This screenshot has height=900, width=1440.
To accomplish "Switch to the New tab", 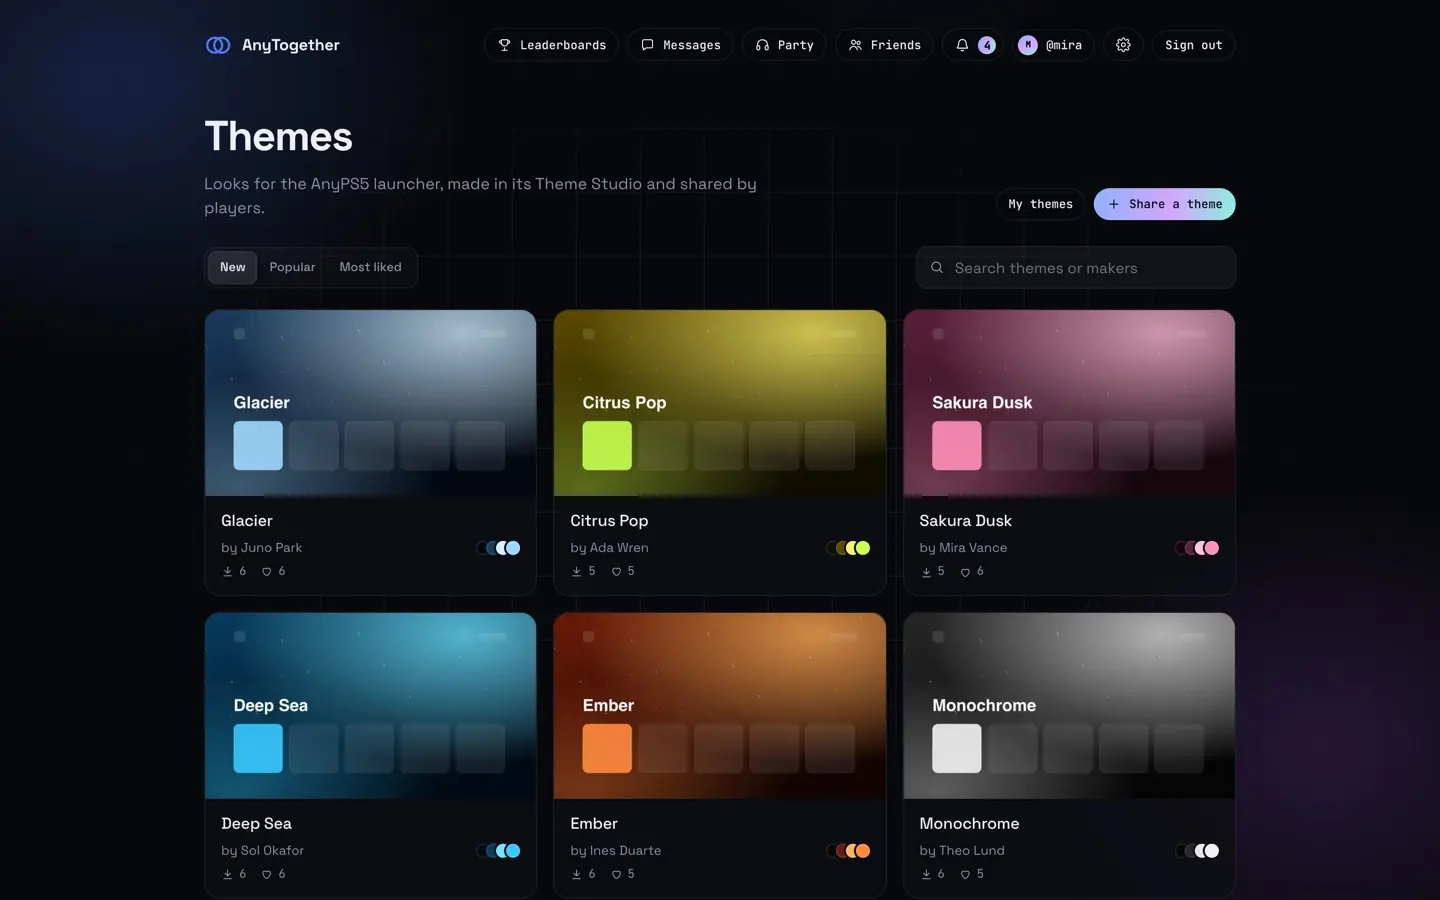I will (x=233, y=267).
